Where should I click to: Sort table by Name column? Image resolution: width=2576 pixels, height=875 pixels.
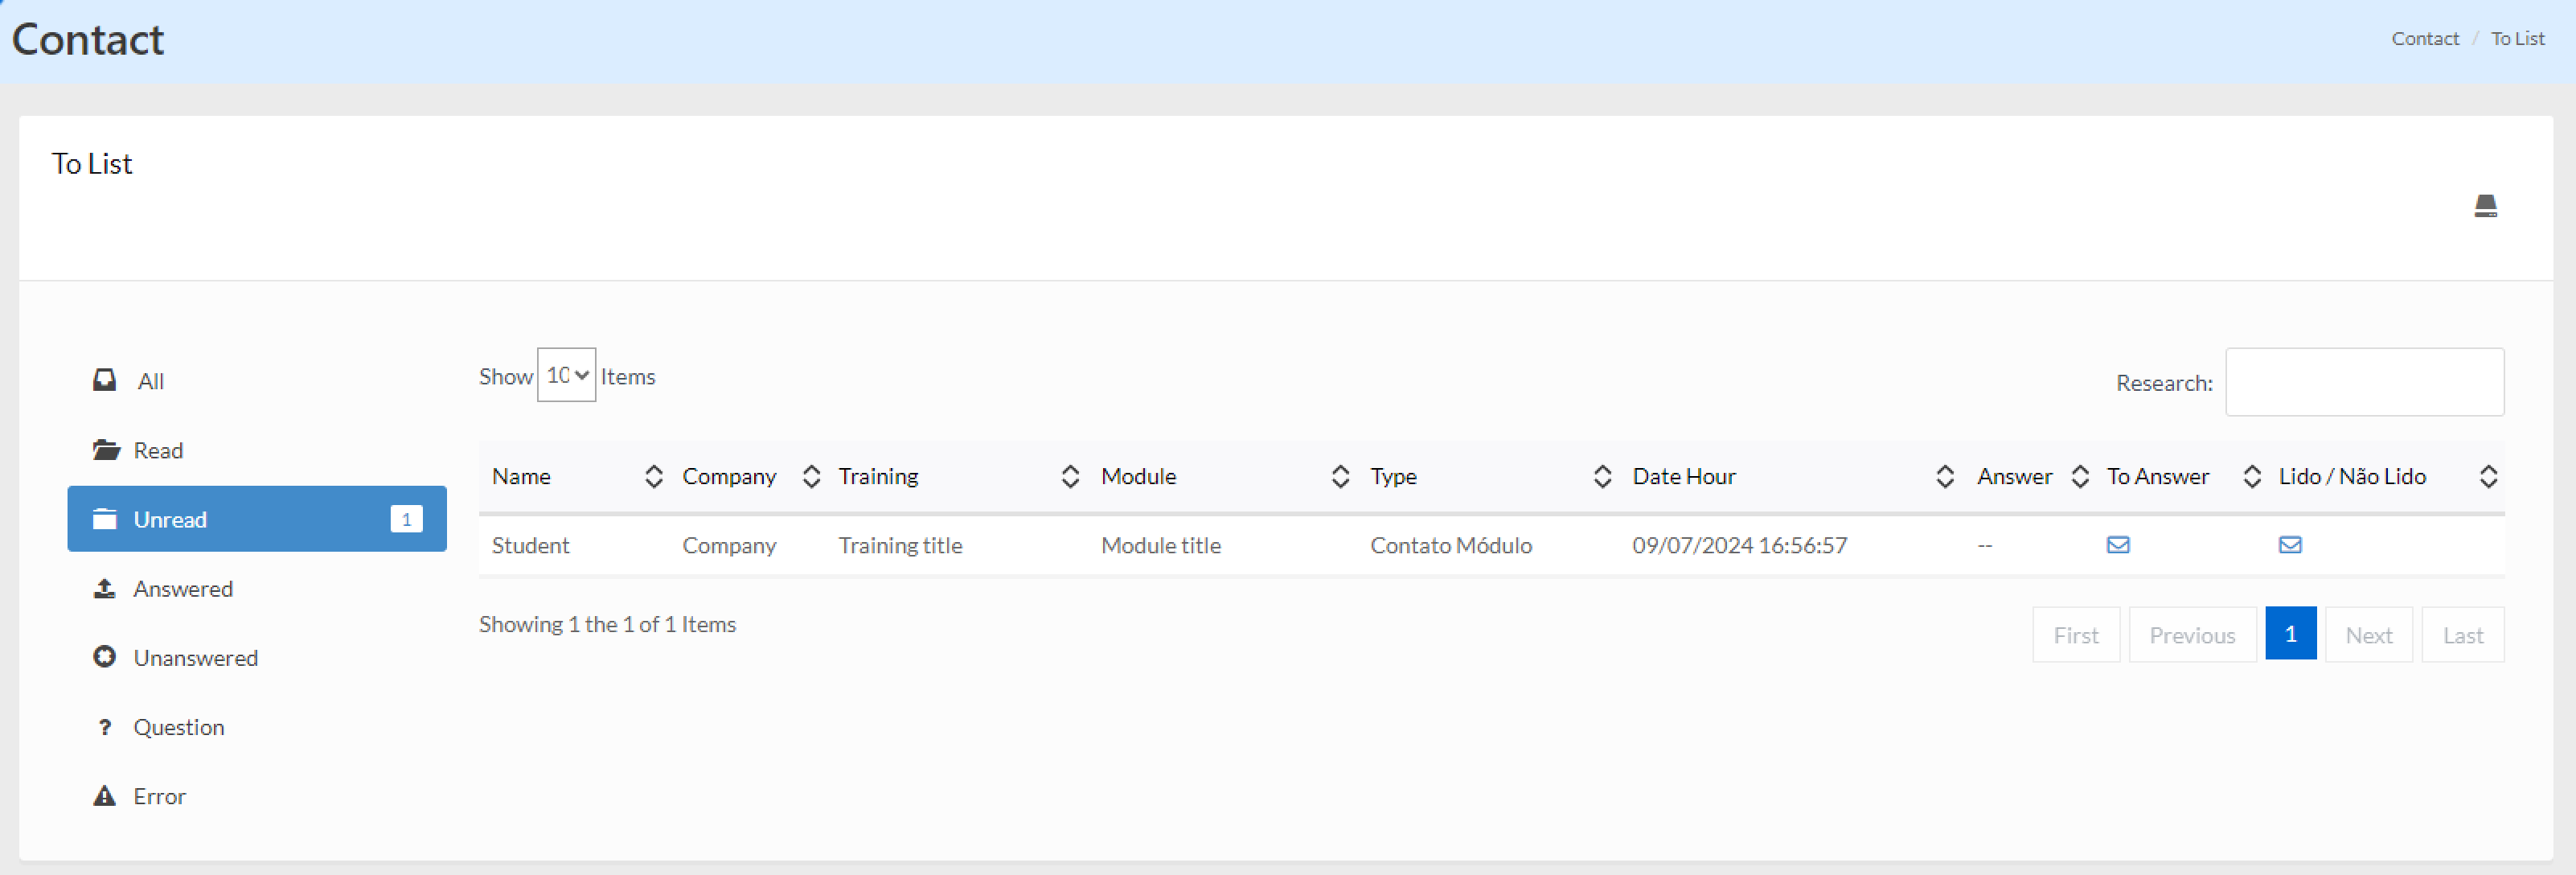521,476
